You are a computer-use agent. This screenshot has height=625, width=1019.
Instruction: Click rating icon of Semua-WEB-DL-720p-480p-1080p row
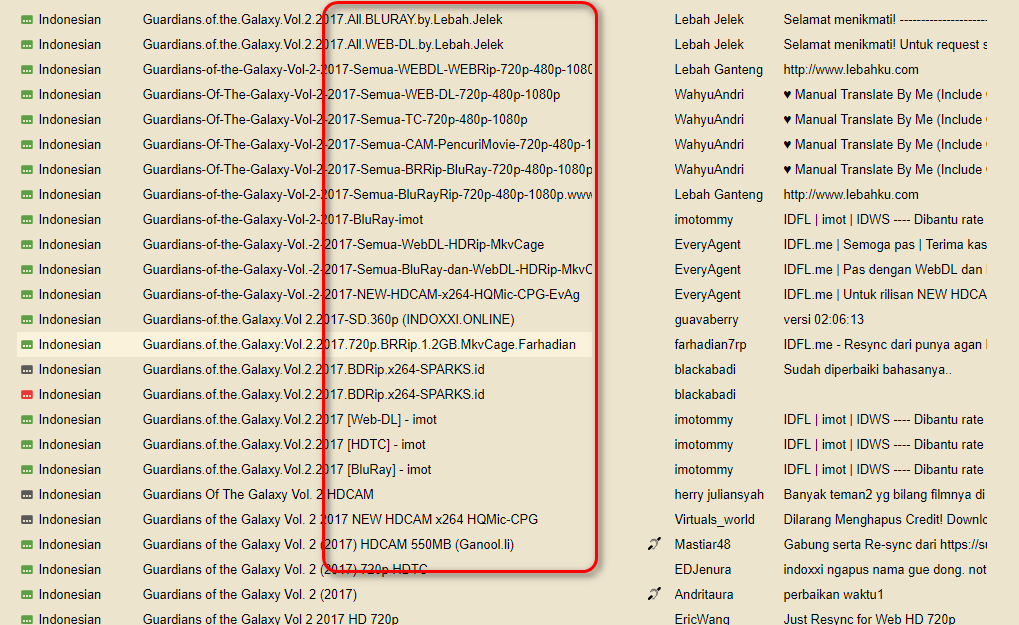coord(27,95)
